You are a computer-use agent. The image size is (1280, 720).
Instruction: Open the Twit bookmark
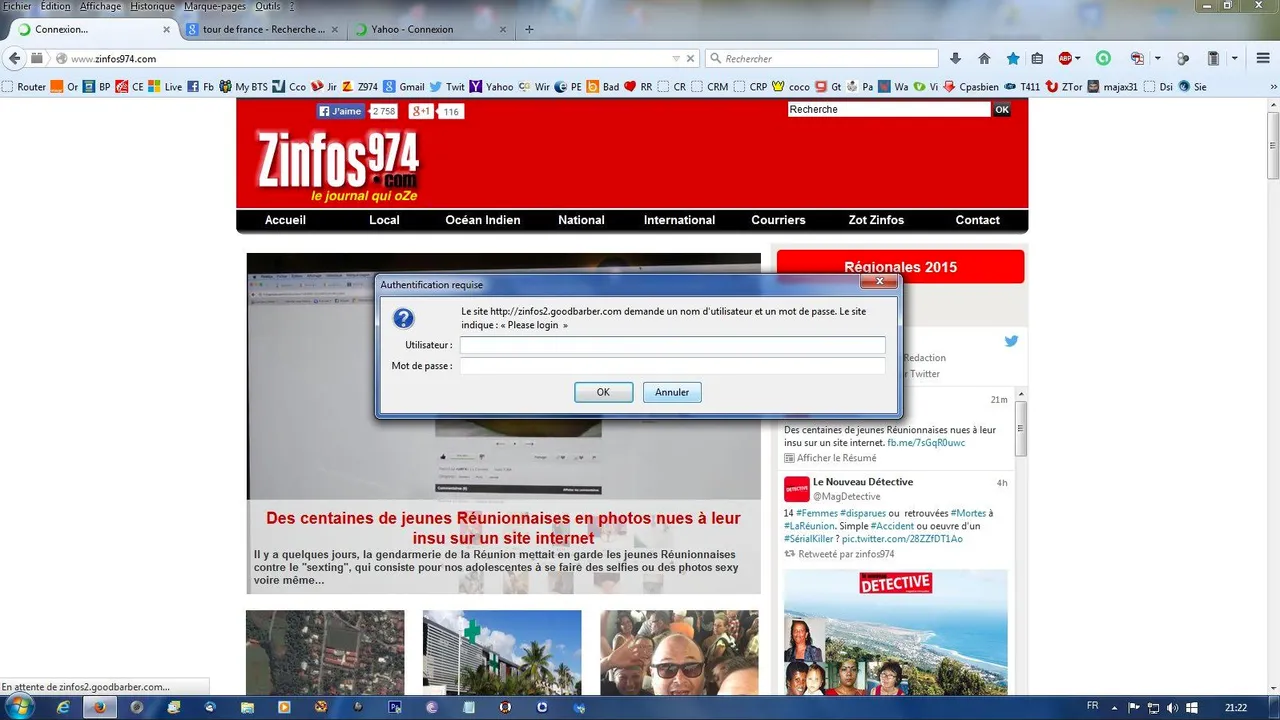pos(447,87)
